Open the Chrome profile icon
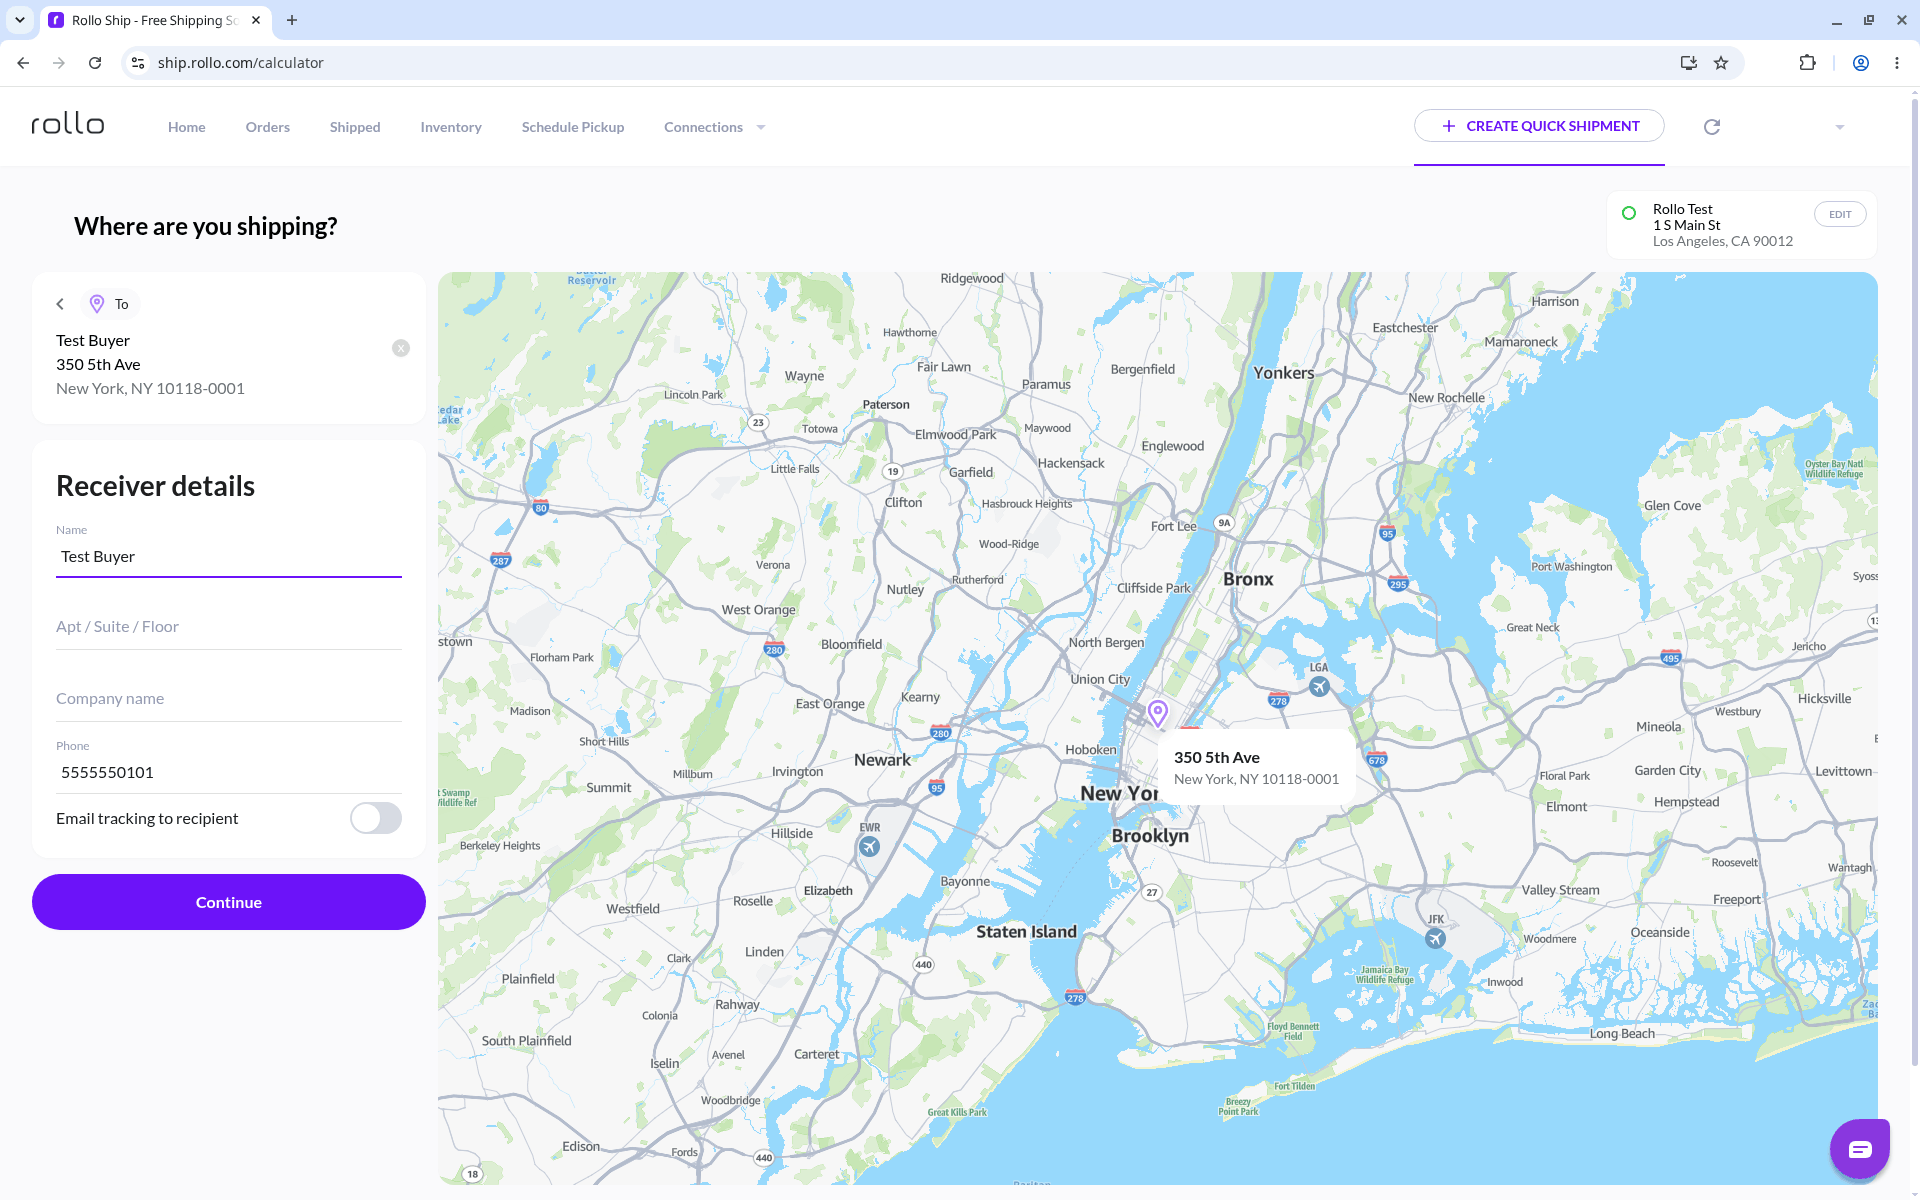 click(1861, 63)
